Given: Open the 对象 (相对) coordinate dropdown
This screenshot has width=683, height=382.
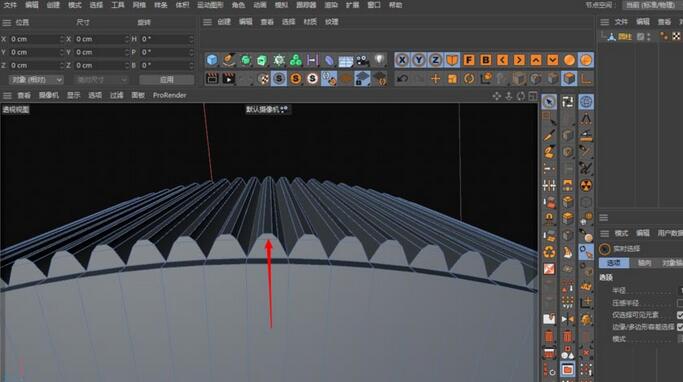Looking at the screenshot, I should coord(36,80).
